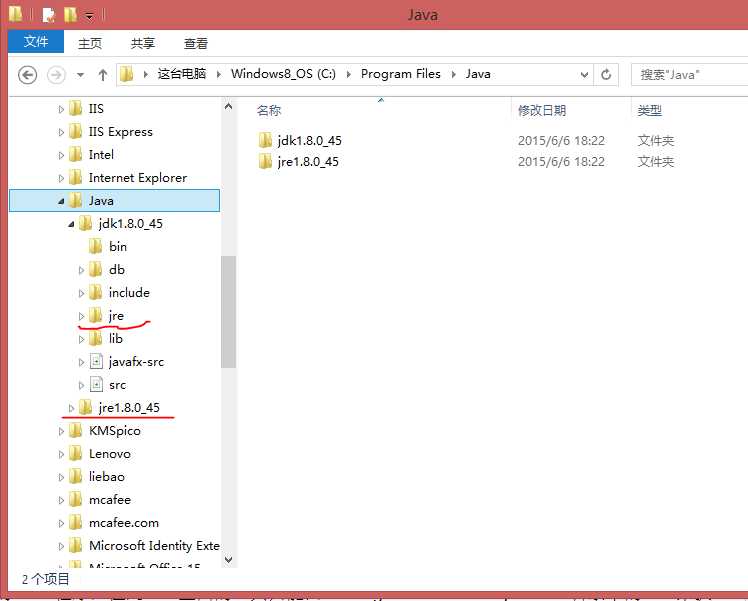
Task: Click the jre folder icon in tree
Action: [x=95, y=315]
